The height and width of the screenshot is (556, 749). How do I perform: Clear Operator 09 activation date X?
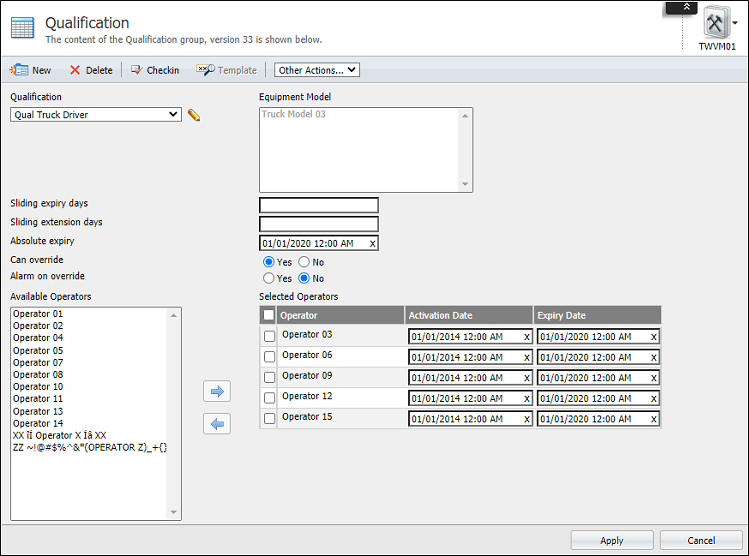pos(527,378)
